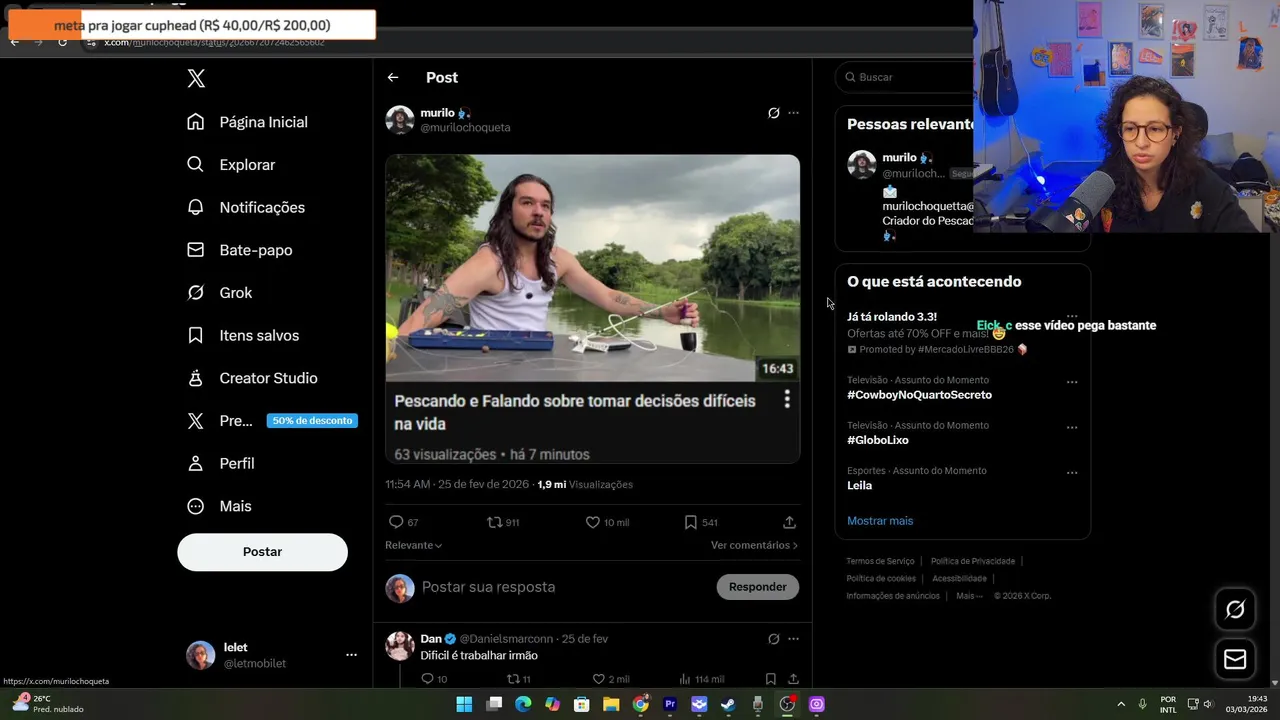
Task: Click the Responder button
Action: pos(757,587)
